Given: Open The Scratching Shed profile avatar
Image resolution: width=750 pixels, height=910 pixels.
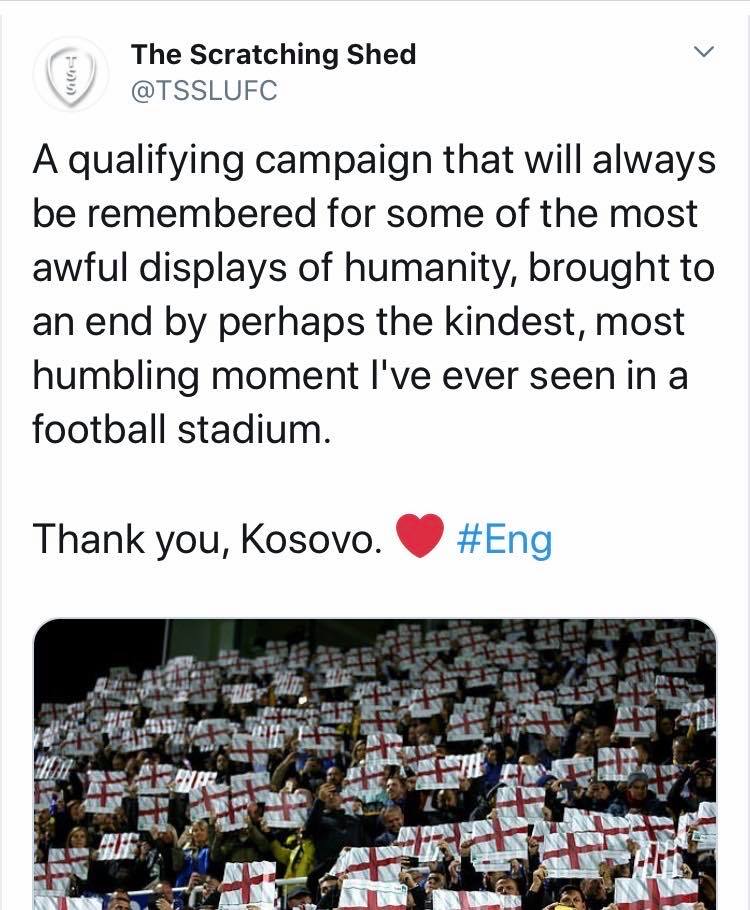Looking at the screenshot, I should coord(70,74).
